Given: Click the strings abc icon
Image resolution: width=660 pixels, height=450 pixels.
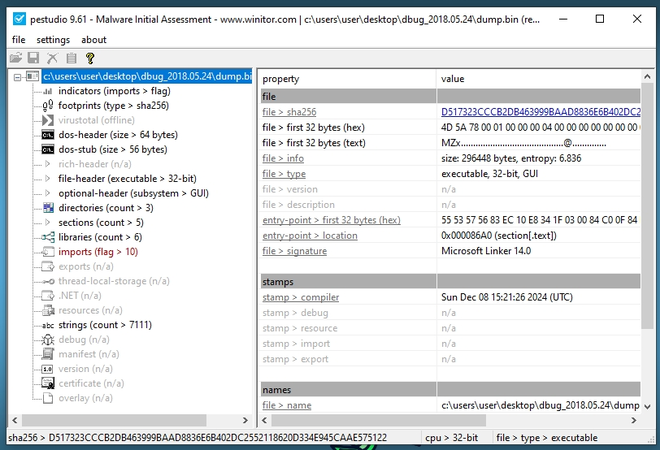Looking at the screenshot, I should (48, 325).
